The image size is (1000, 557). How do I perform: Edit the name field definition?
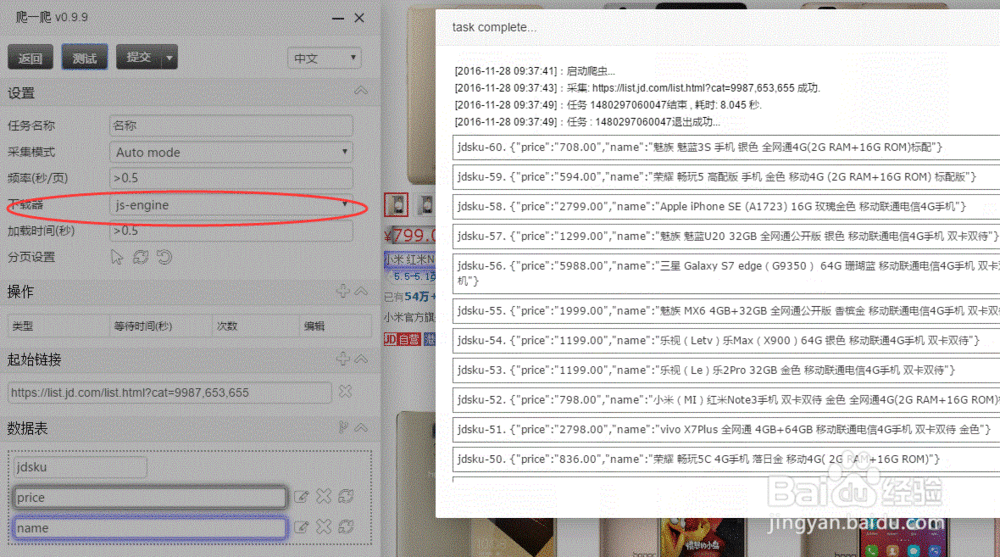301,527
